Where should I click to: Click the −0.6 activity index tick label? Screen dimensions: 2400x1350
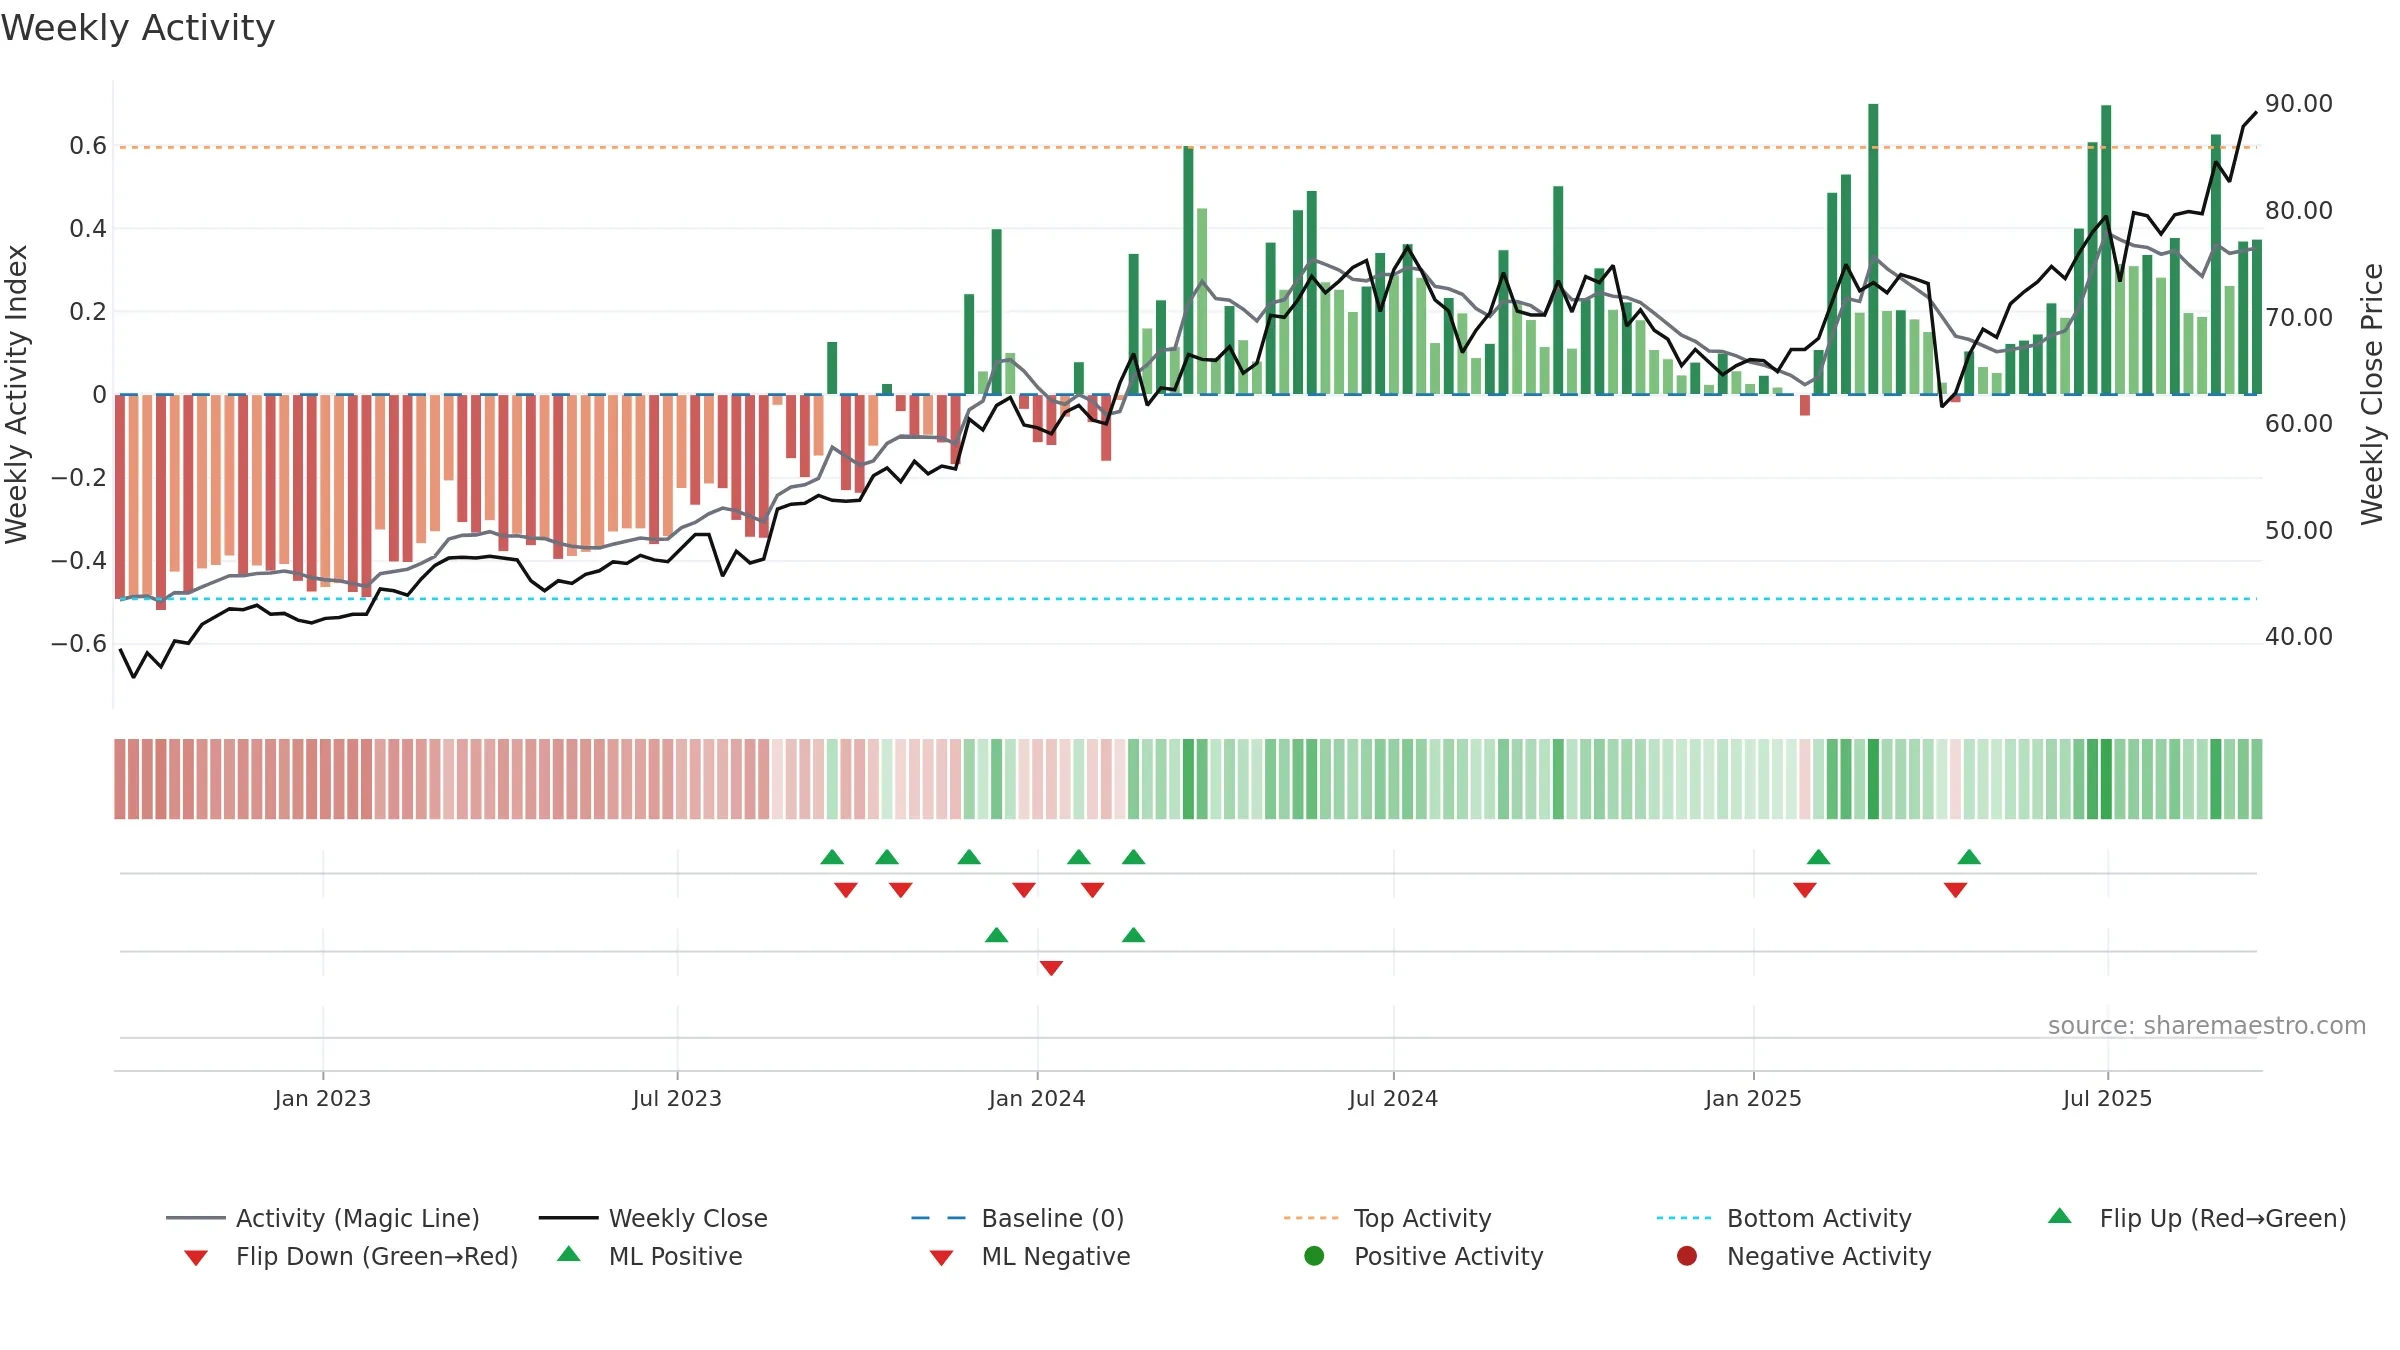tap(78, 644)
